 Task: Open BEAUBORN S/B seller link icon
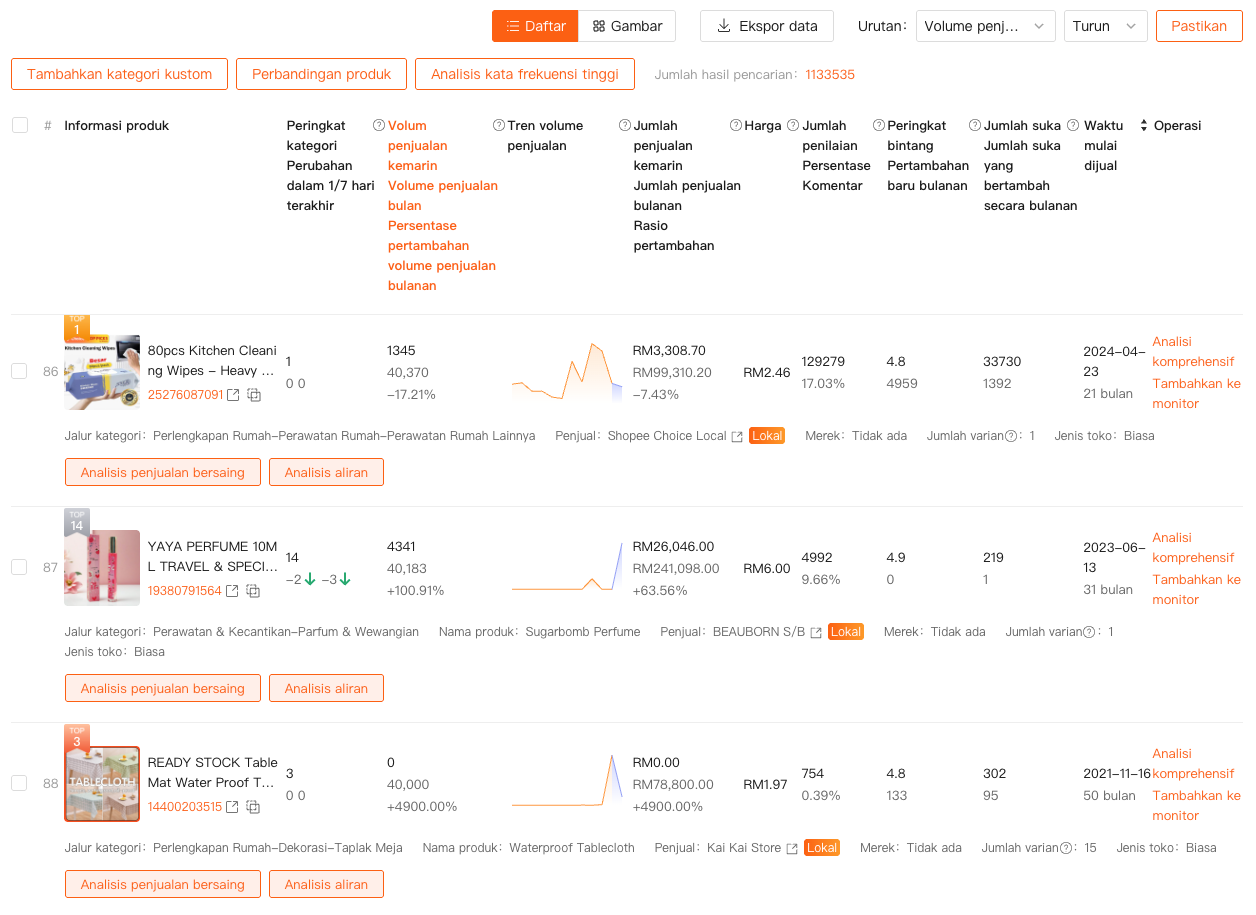coord(816,632)
